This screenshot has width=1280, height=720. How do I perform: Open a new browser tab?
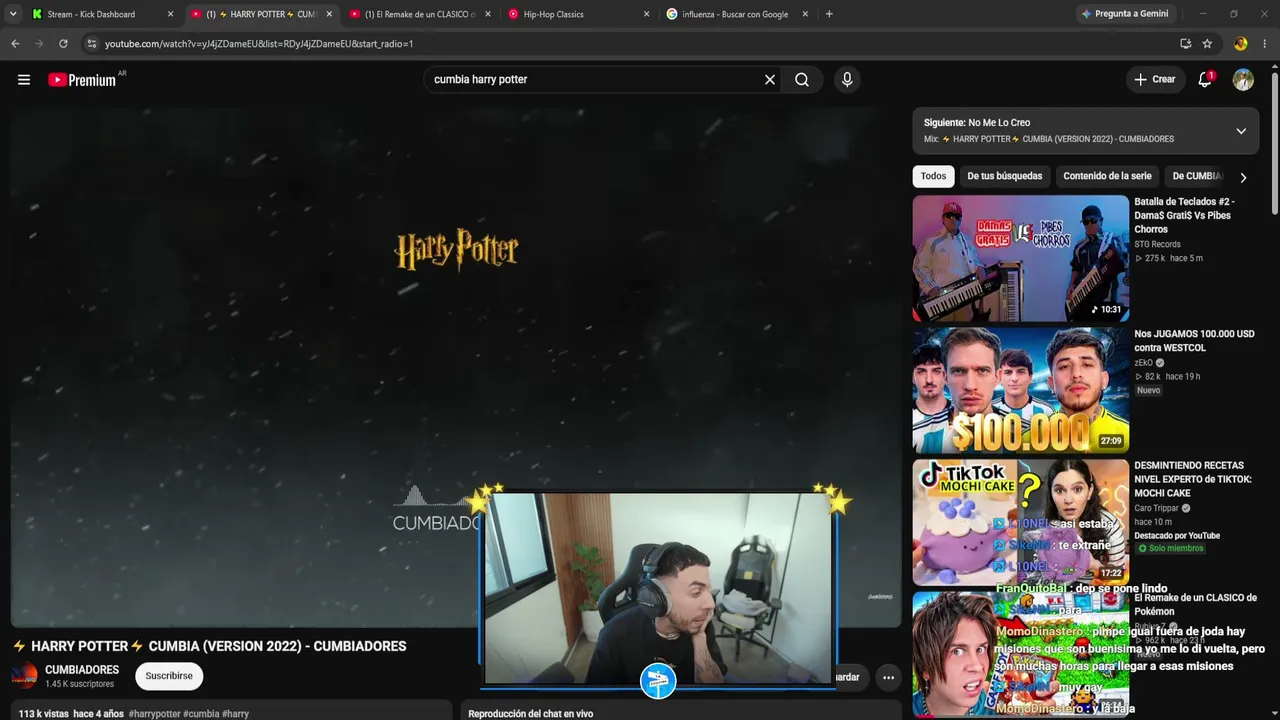829,14
